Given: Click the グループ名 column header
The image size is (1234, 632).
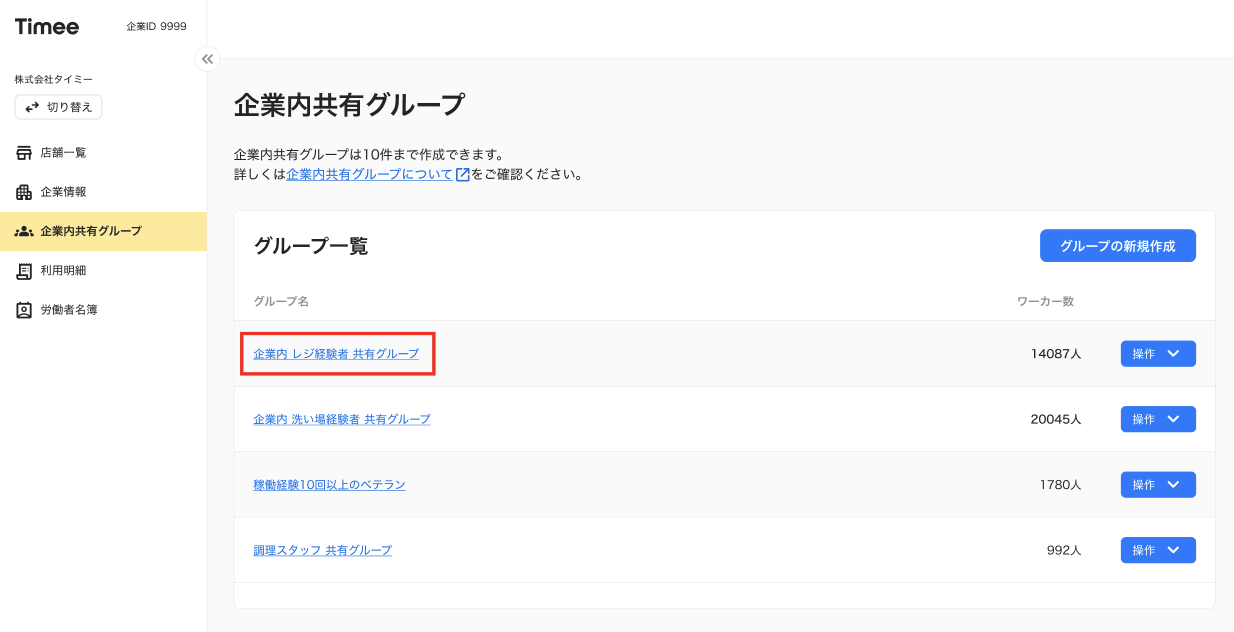Looking at the screenshot, I should [281, 301].
